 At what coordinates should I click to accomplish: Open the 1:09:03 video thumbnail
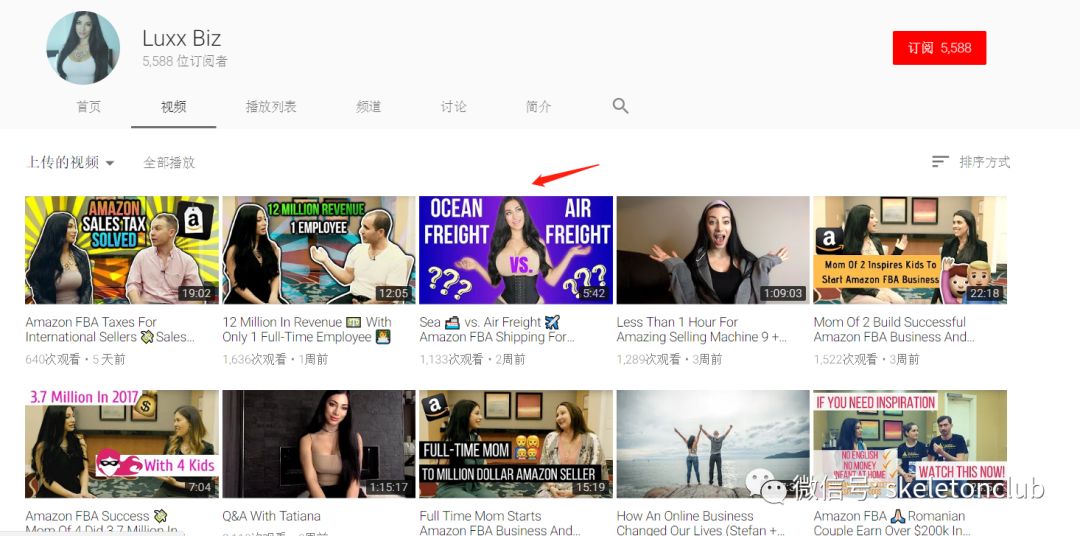click(713, 250)
